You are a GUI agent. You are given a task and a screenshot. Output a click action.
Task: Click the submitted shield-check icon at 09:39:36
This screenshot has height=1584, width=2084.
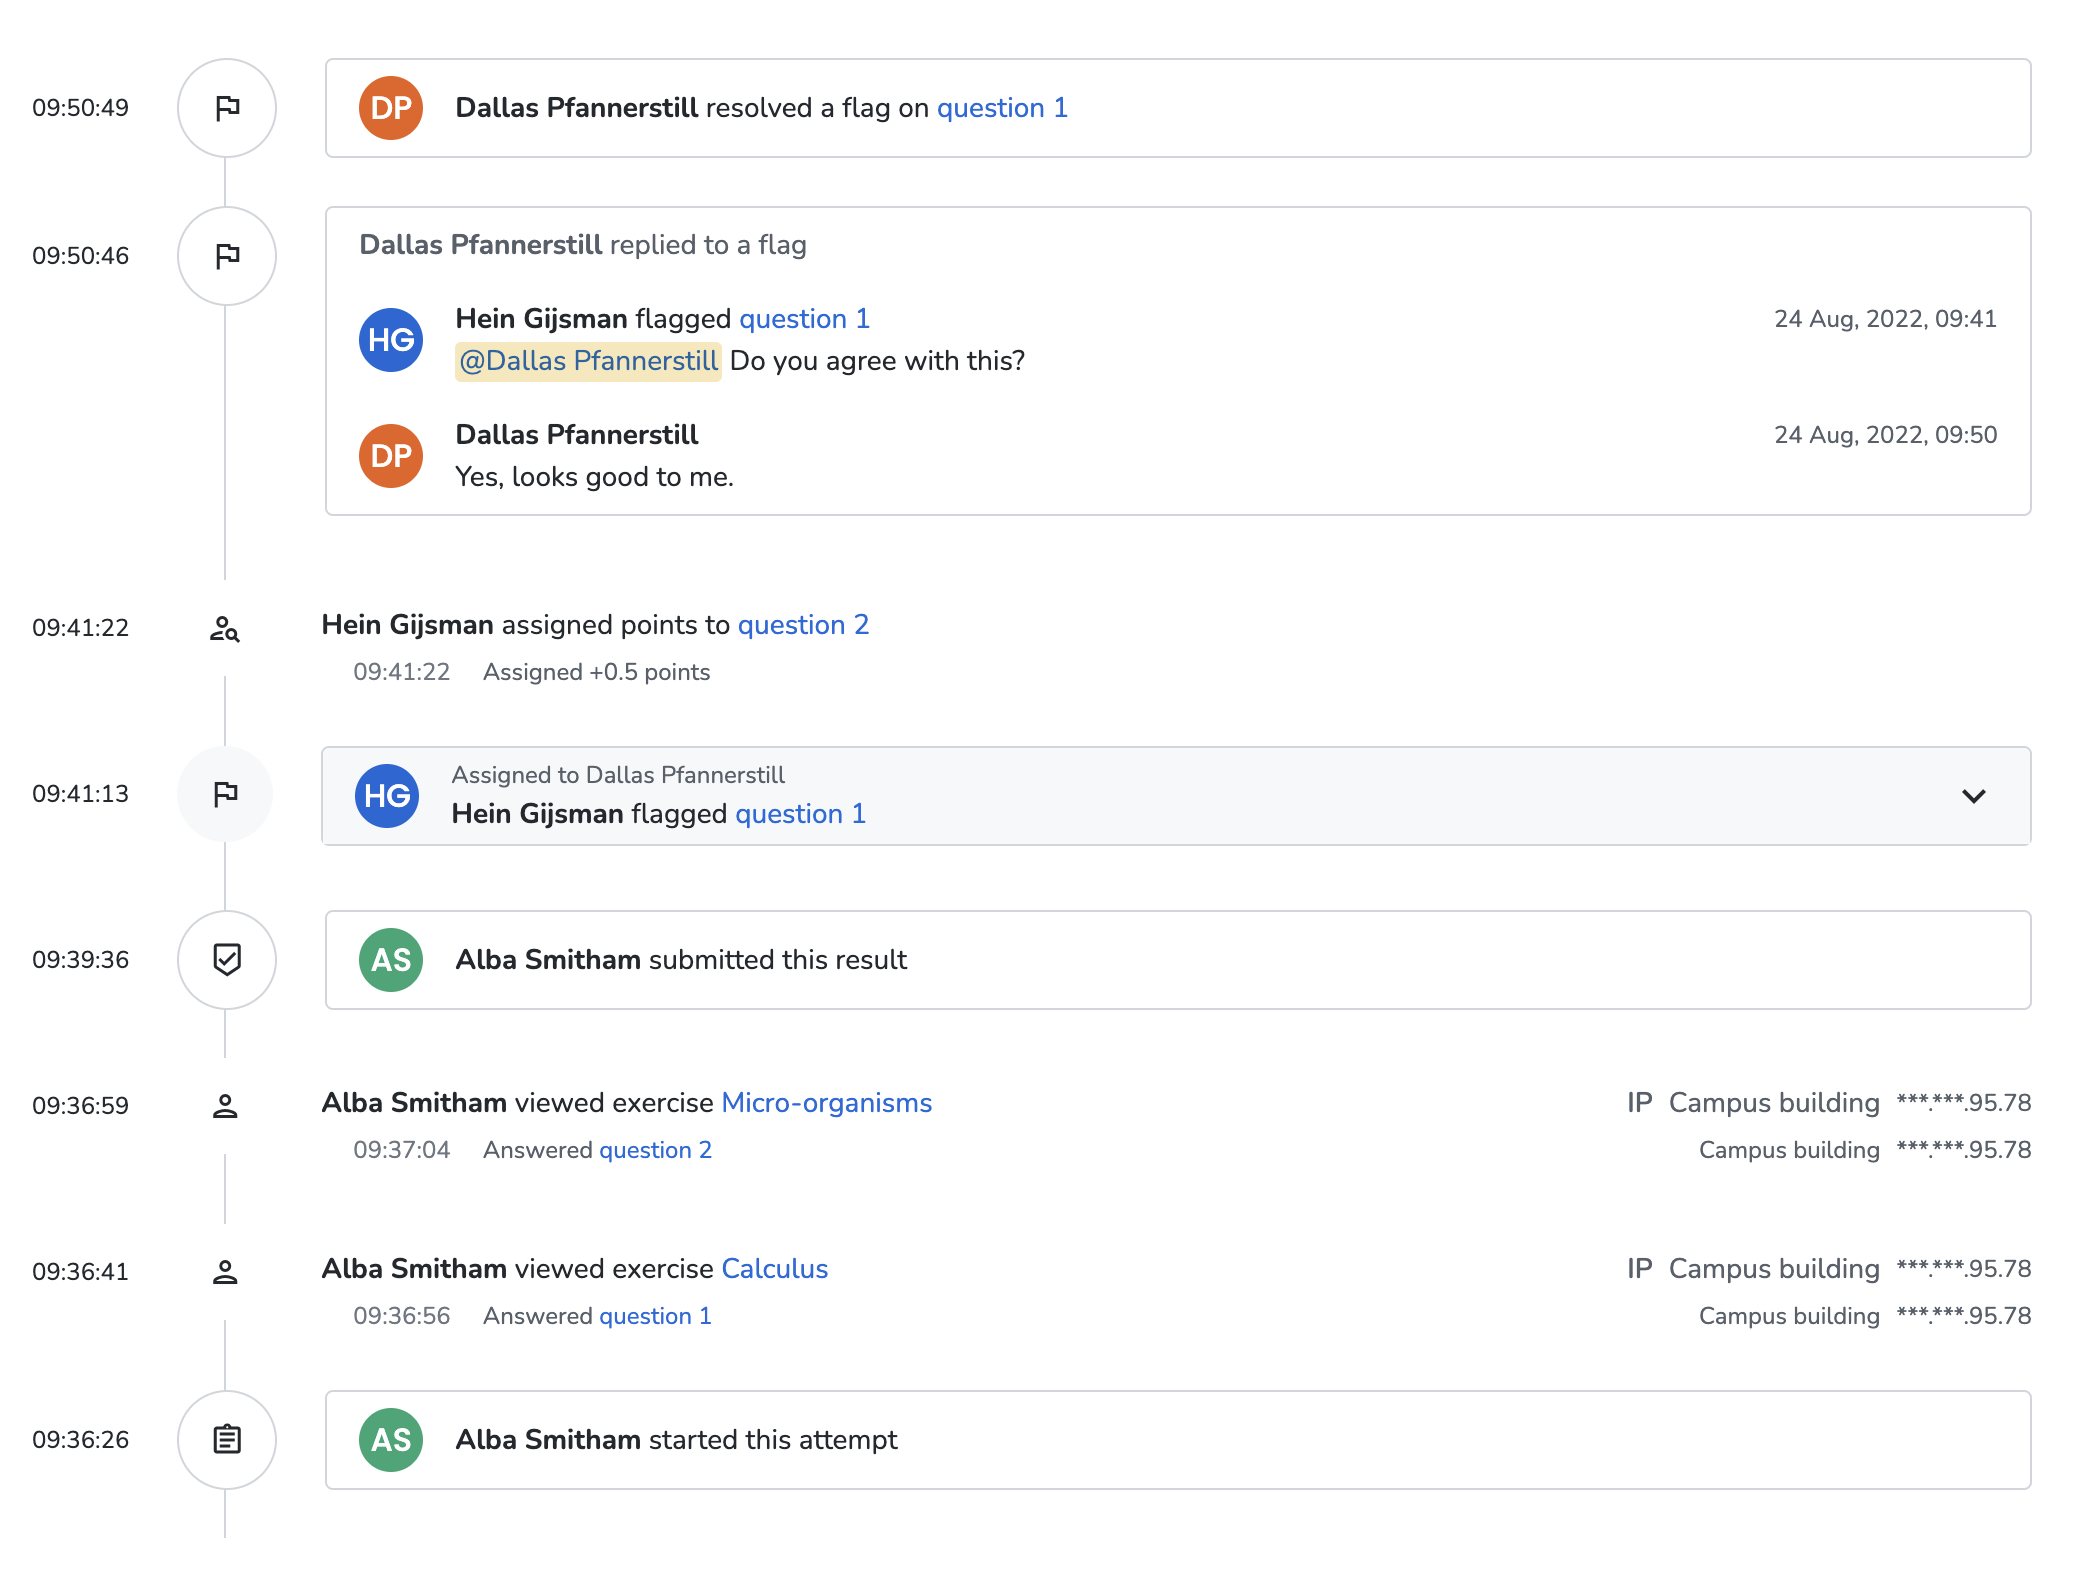tap(227, 960)
